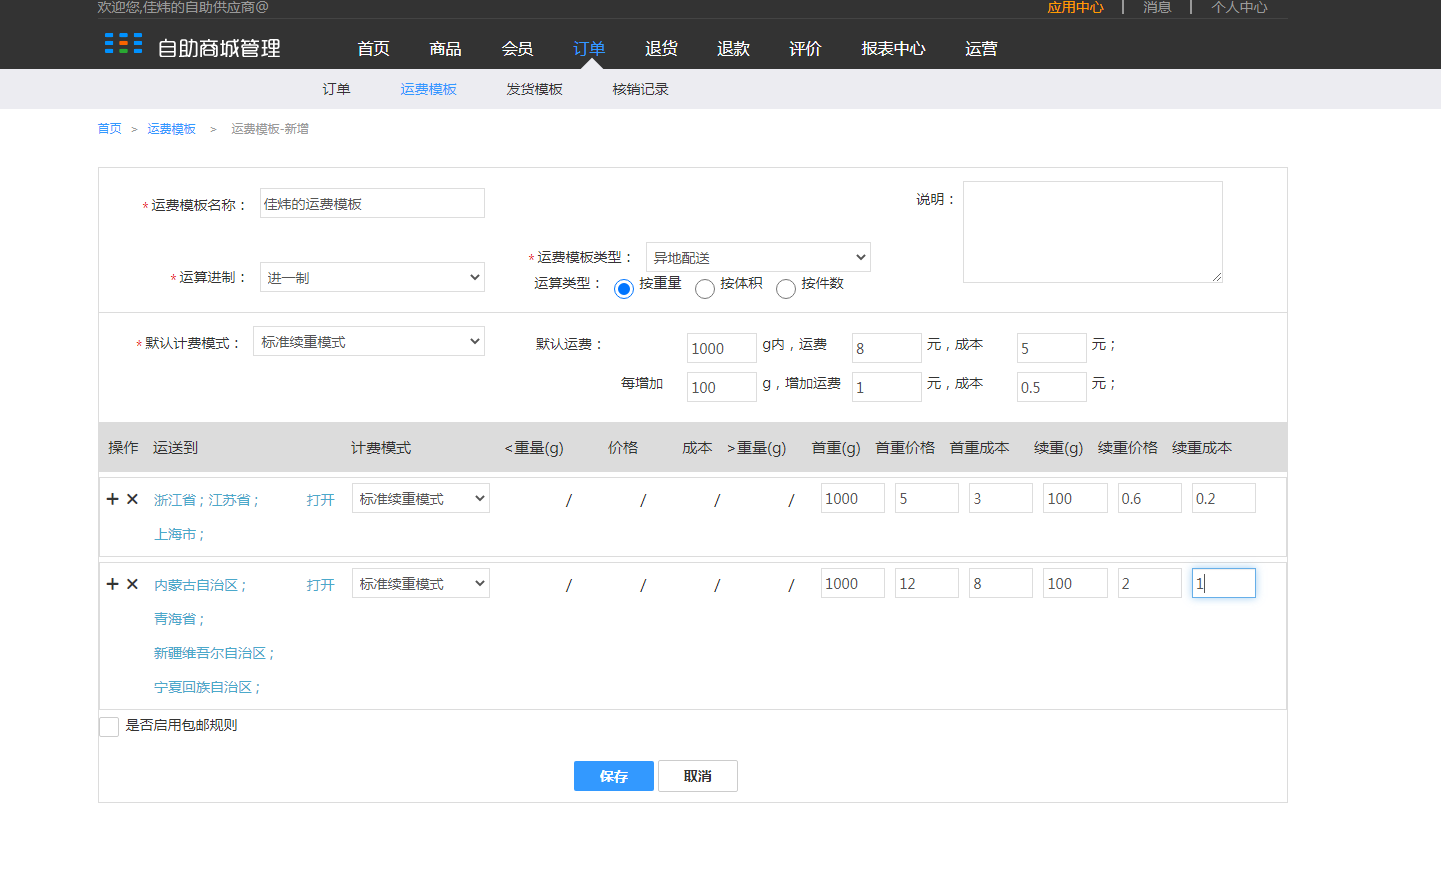Open 运营 main menu
The height and width of the screenshot is (870, 1441).
(981, 48)
